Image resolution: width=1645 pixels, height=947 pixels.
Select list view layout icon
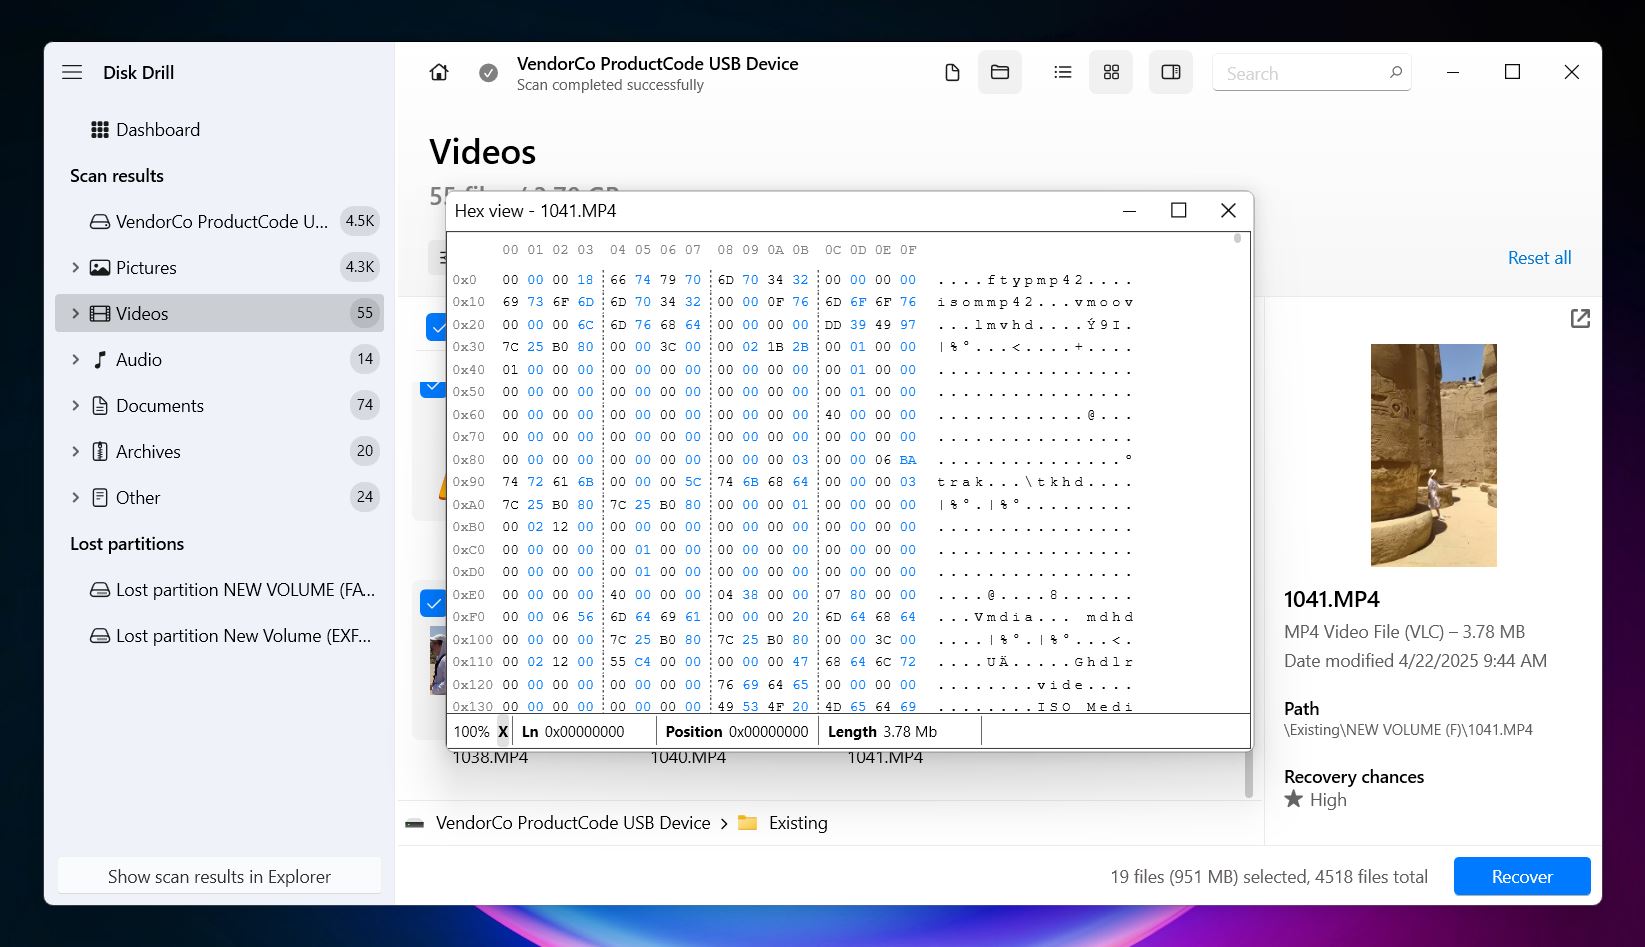click(1063, 72)
